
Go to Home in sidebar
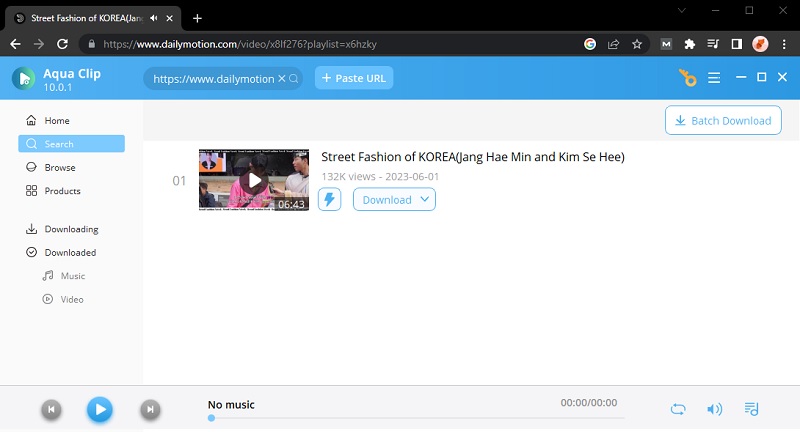pyautogui.click(x=57, y=120)
